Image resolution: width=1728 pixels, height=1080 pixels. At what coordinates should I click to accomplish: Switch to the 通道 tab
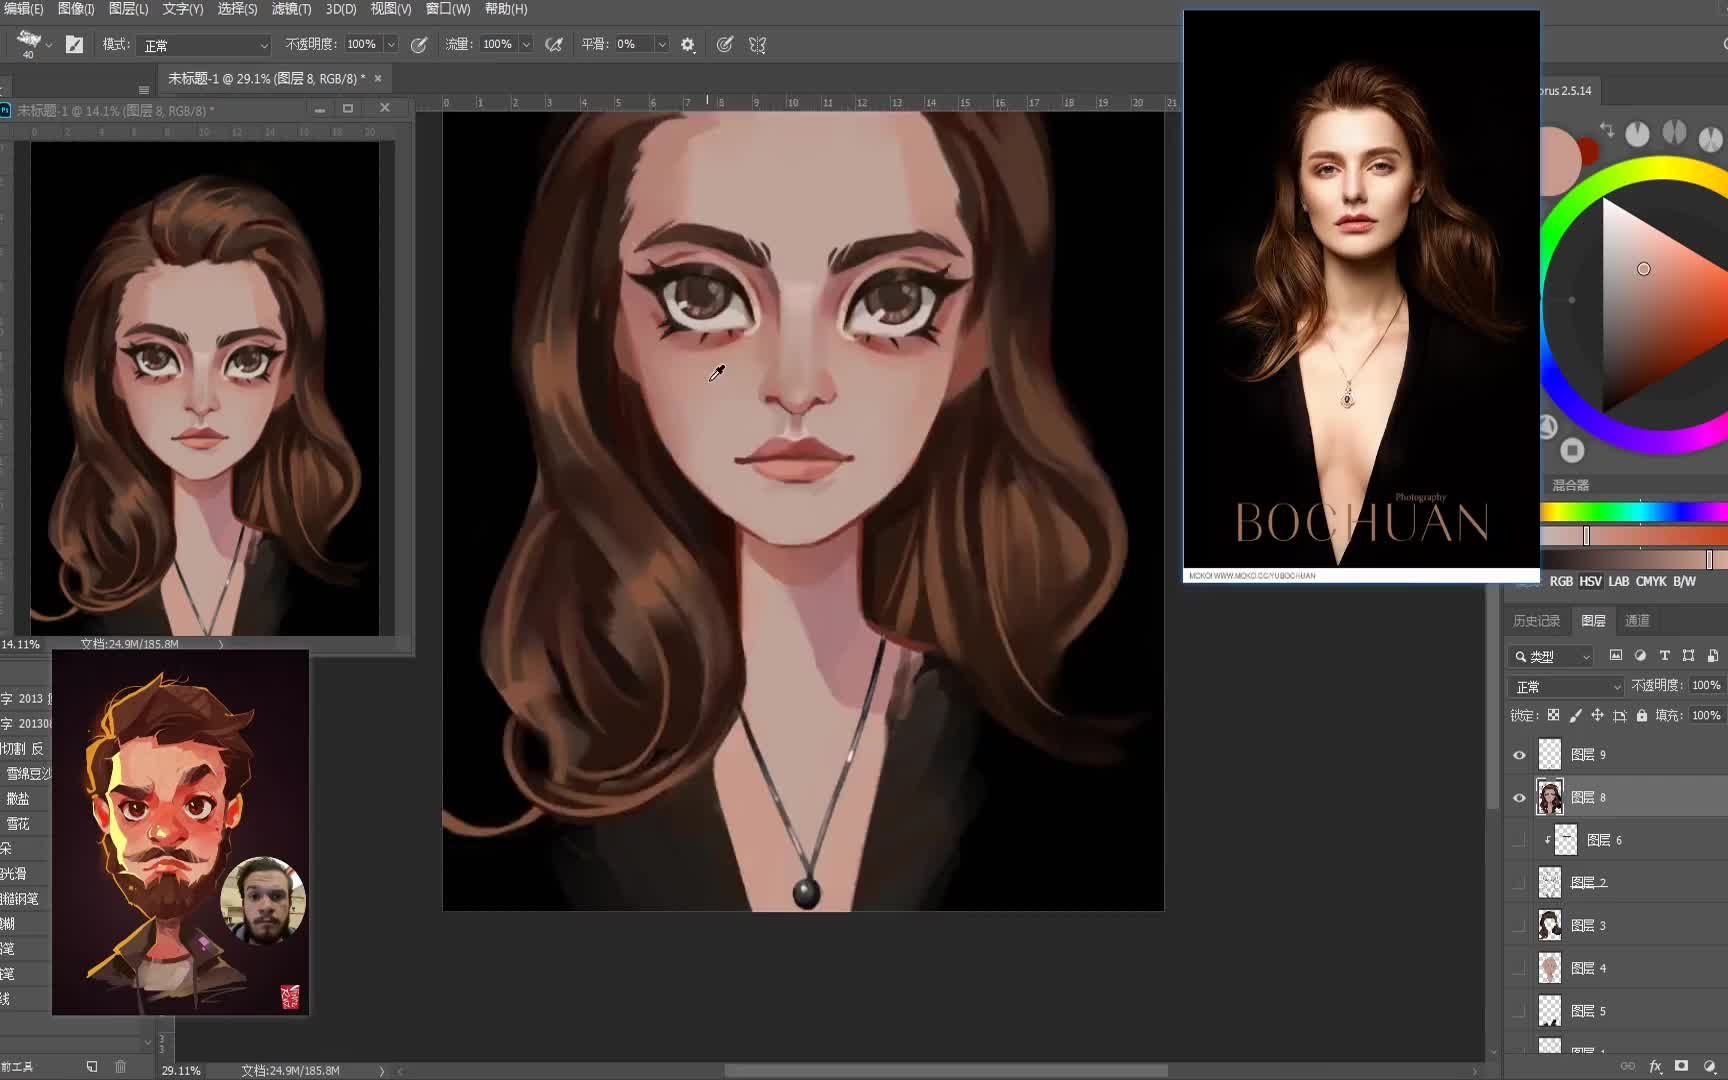pyautogui.click(x=1637, y=621)
